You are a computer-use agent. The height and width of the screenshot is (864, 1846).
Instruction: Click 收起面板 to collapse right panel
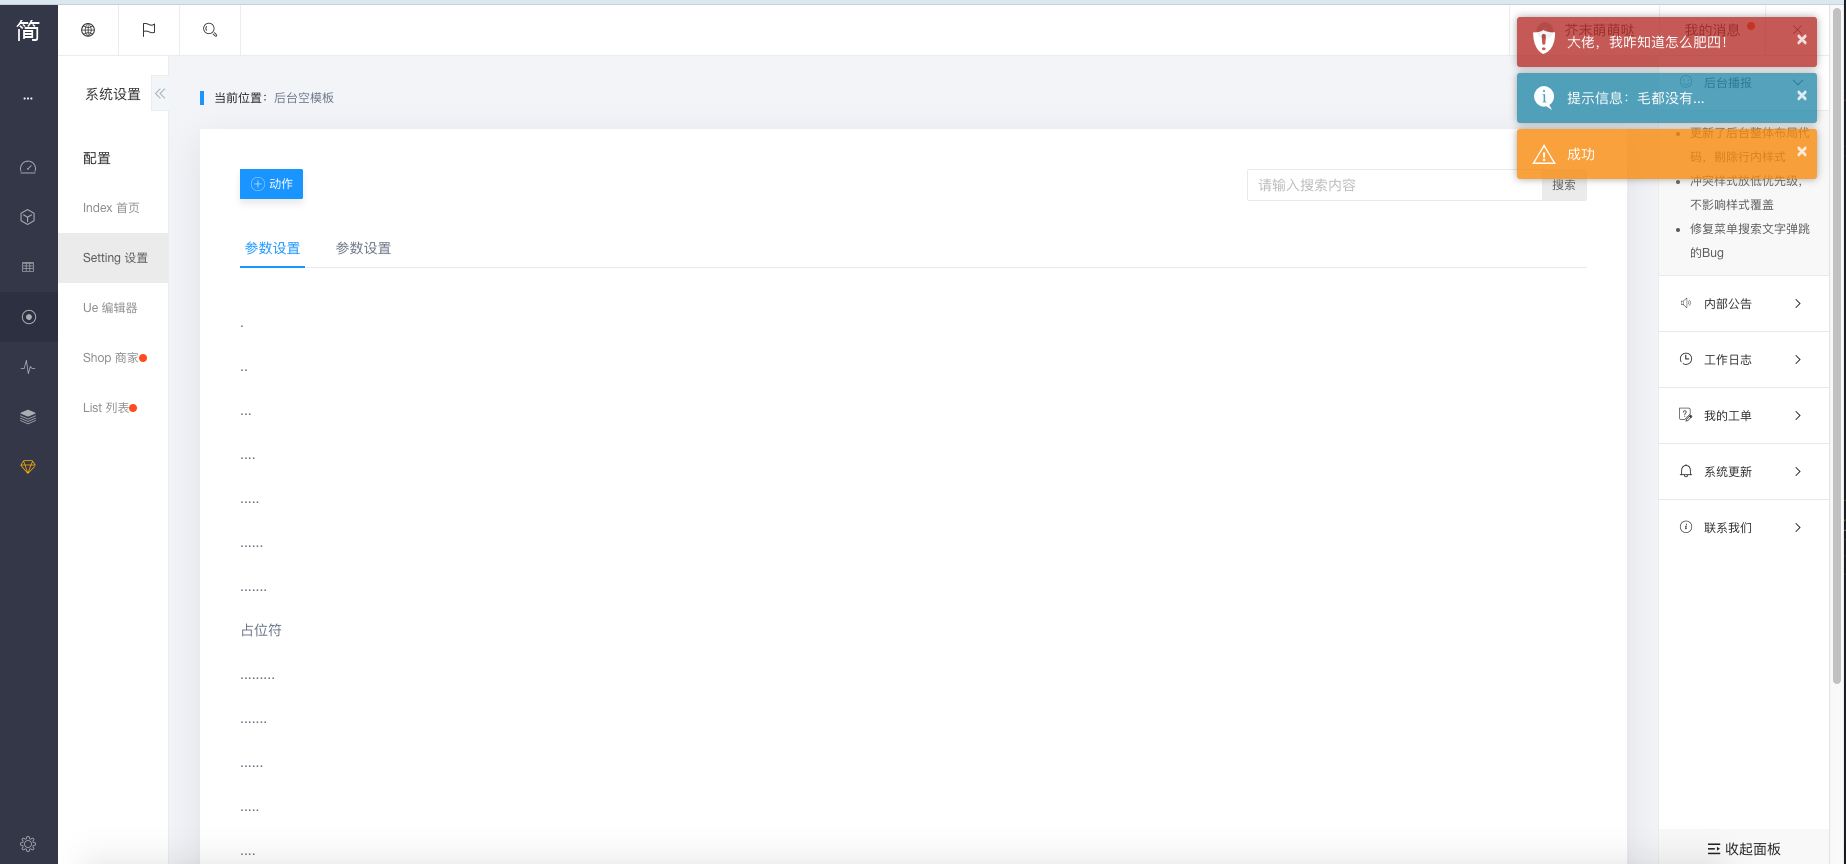[x=1744, y=849]
